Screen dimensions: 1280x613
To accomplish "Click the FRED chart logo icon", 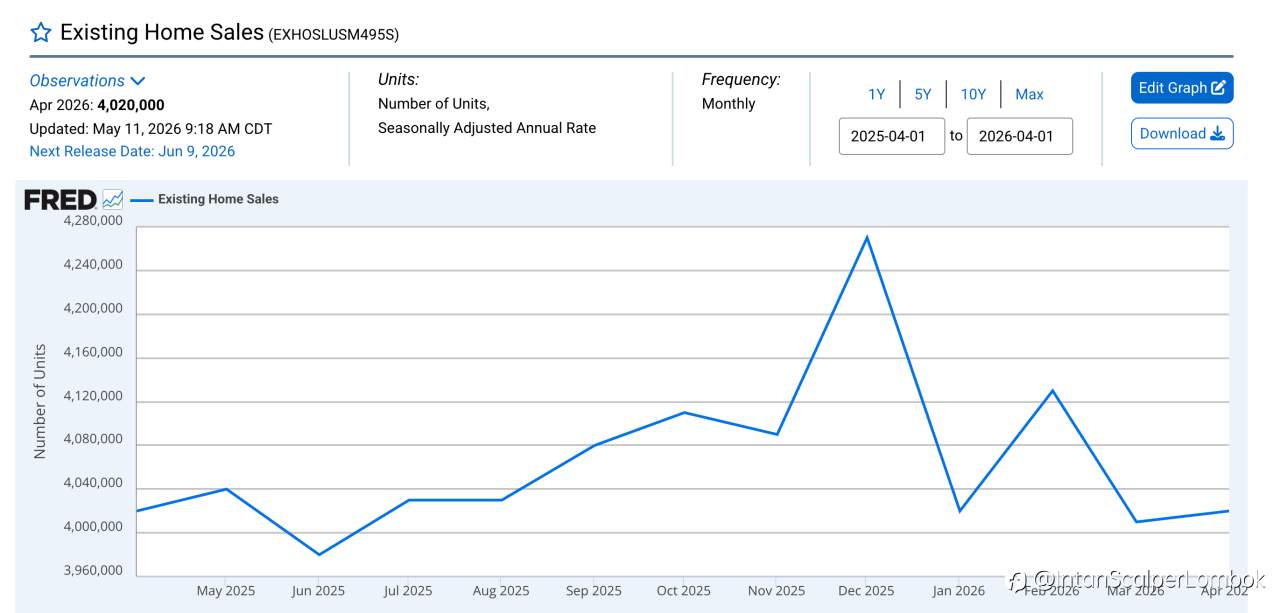I will pos(113,199).
